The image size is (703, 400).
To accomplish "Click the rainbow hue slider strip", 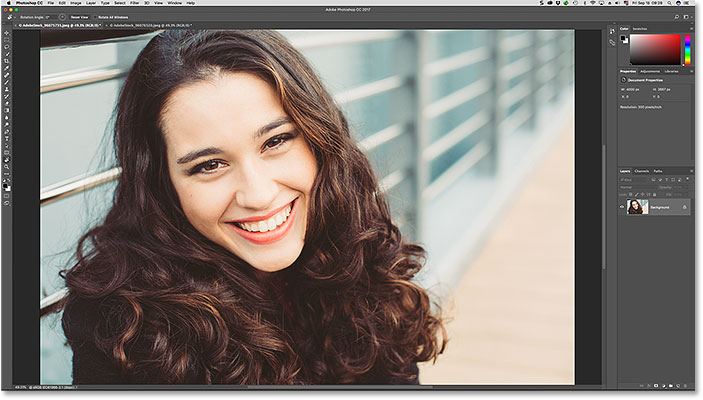I will [687, 50].
